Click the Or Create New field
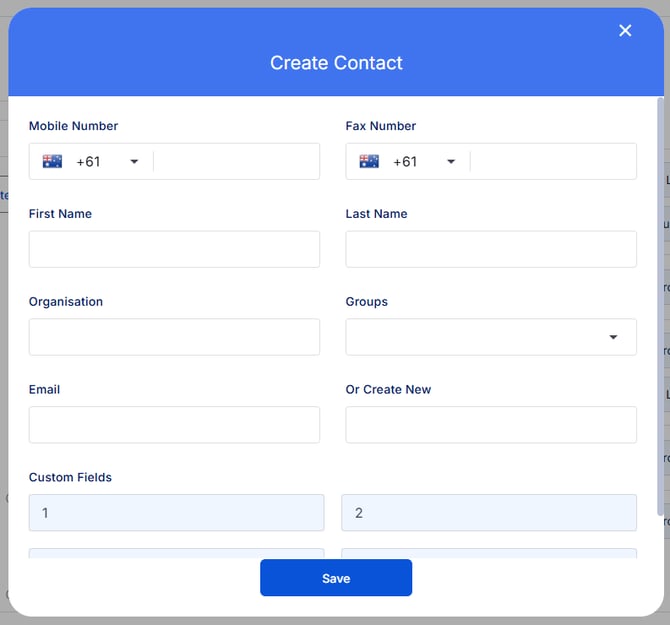Screen dimensions: 670x625 click(x=491, y=425)
